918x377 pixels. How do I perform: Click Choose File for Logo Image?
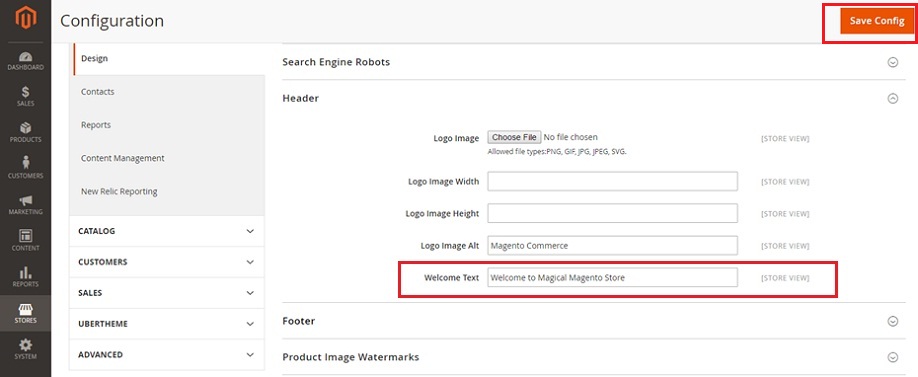tap(515, 137)
